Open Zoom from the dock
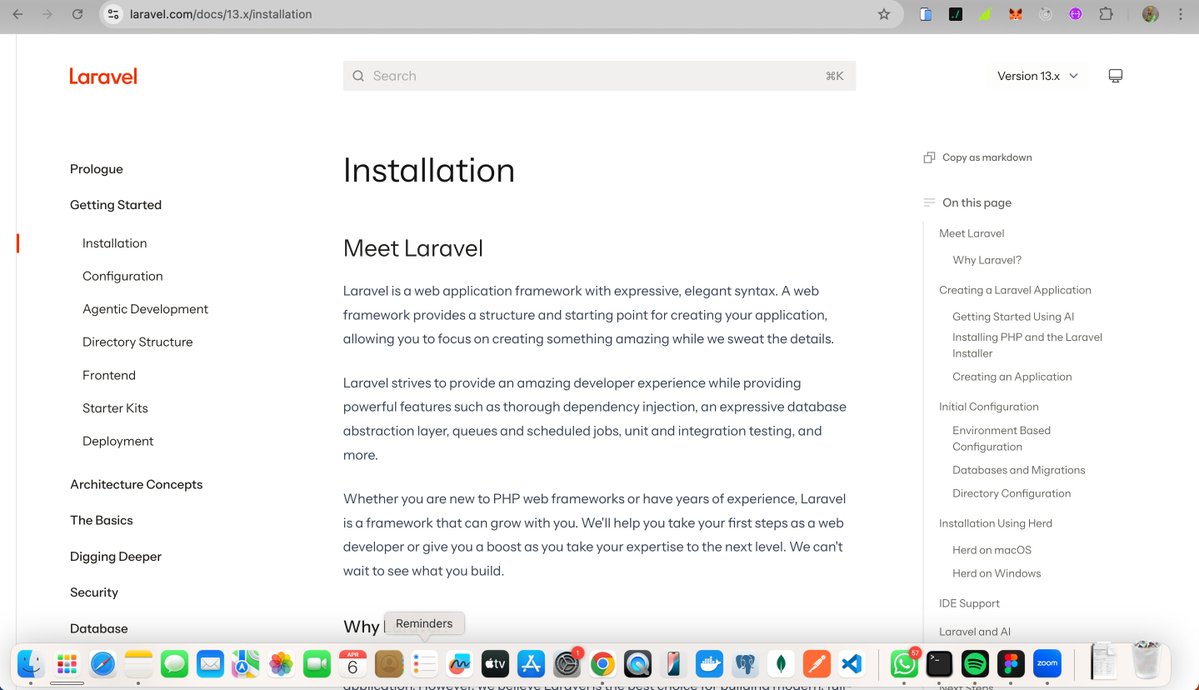 pyautogui.click(x=1047, y=664)
